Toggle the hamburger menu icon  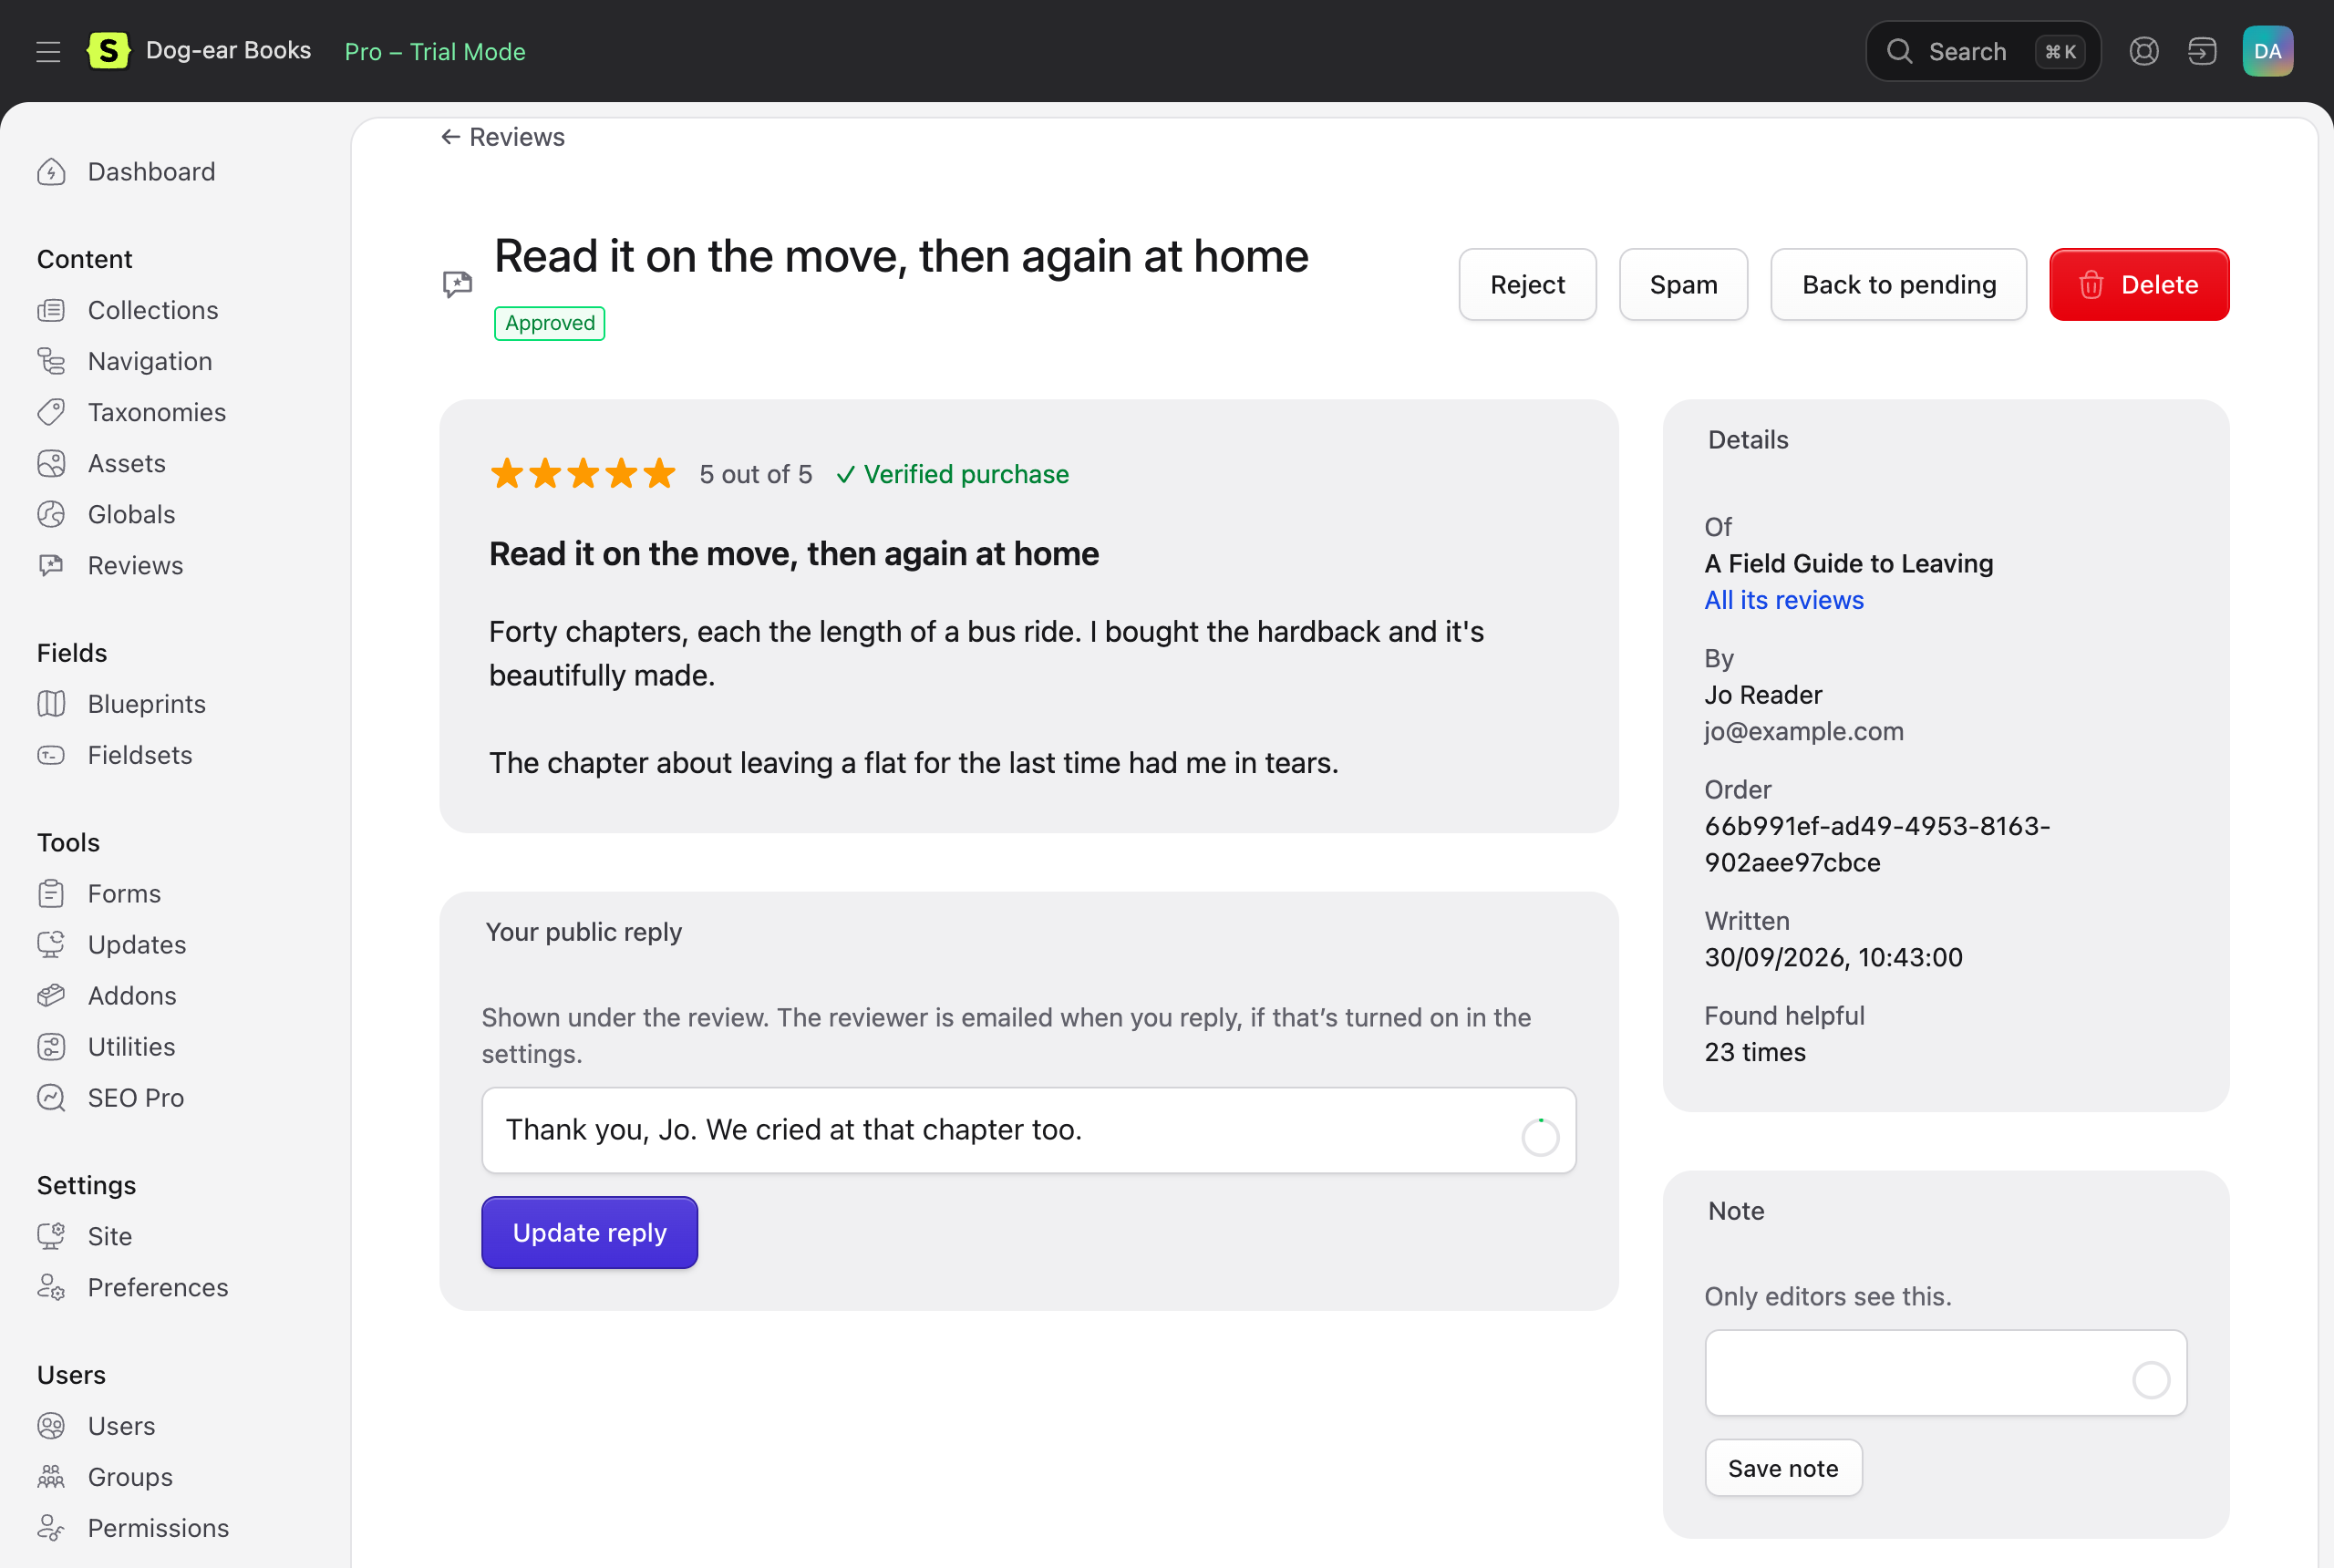click(x=48, y=51)
